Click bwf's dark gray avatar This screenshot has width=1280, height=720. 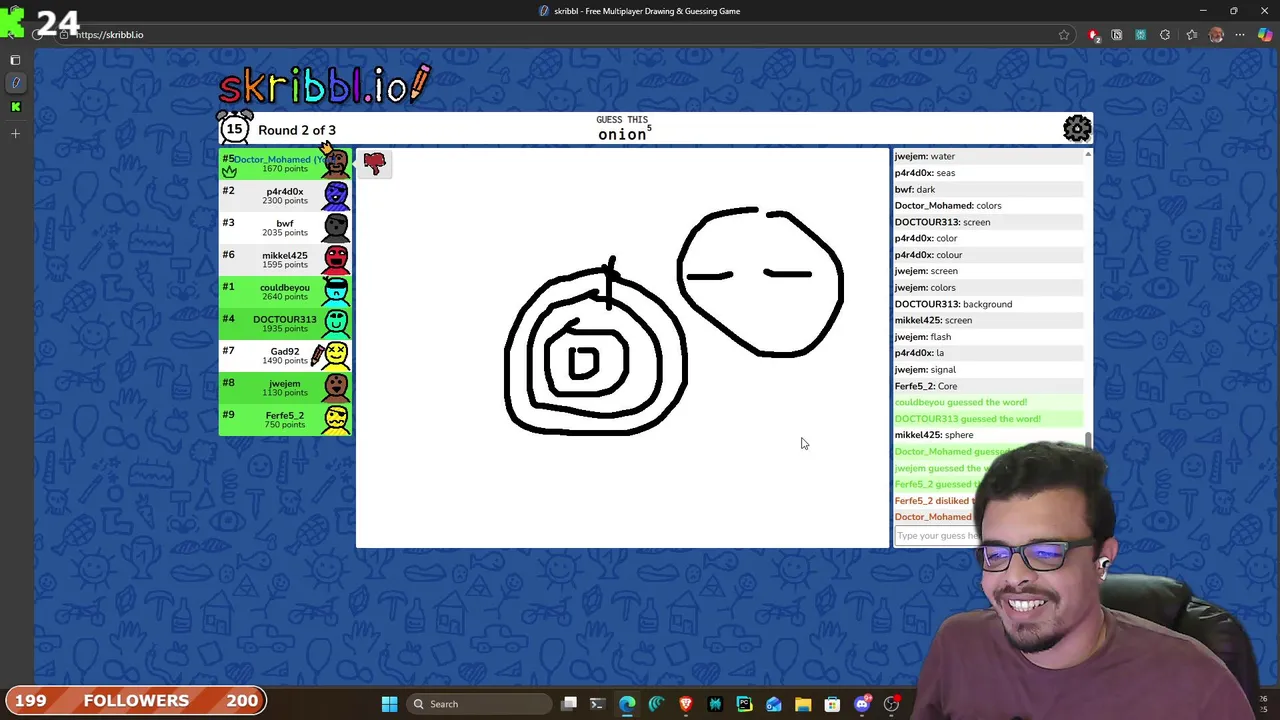pyautogui.click(x=336, y=228)
